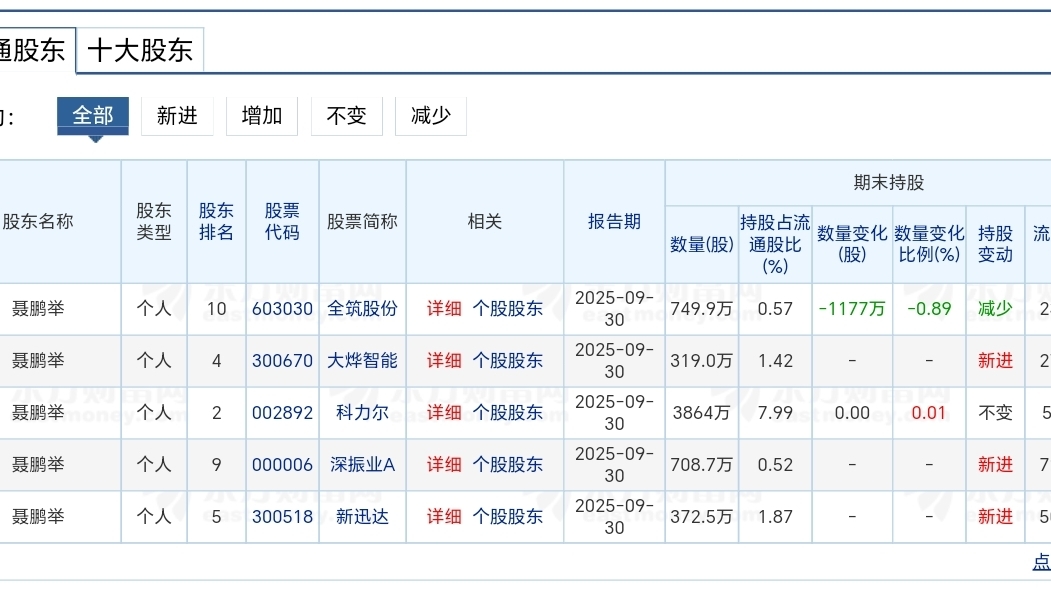
Task: Click the -0.89 change ratio value
Action: click(929, 309)
